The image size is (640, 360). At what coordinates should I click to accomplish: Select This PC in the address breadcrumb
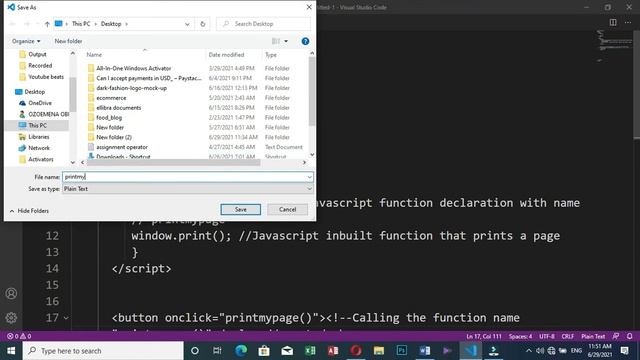point(81,24)
